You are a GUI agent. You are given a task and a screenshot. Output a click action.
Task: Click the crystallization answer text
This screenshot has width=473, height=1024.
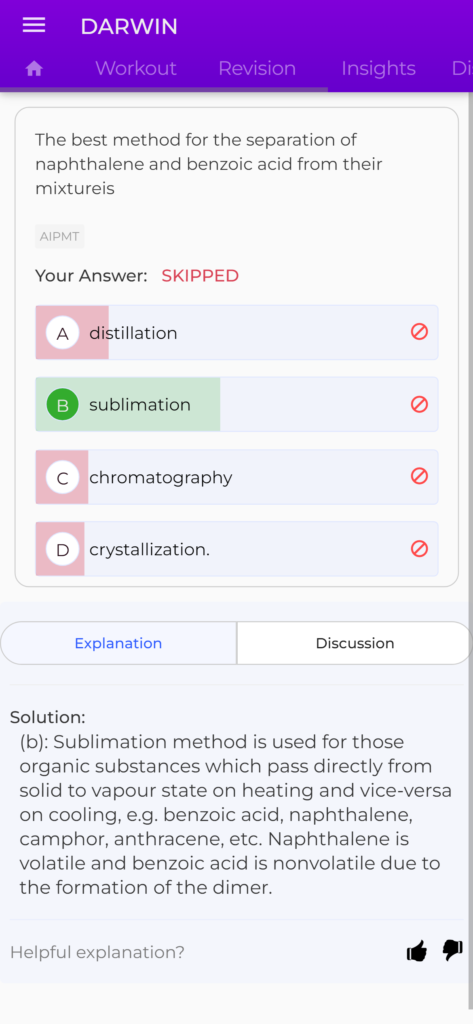pyautogui.click(x=150, y=550)
